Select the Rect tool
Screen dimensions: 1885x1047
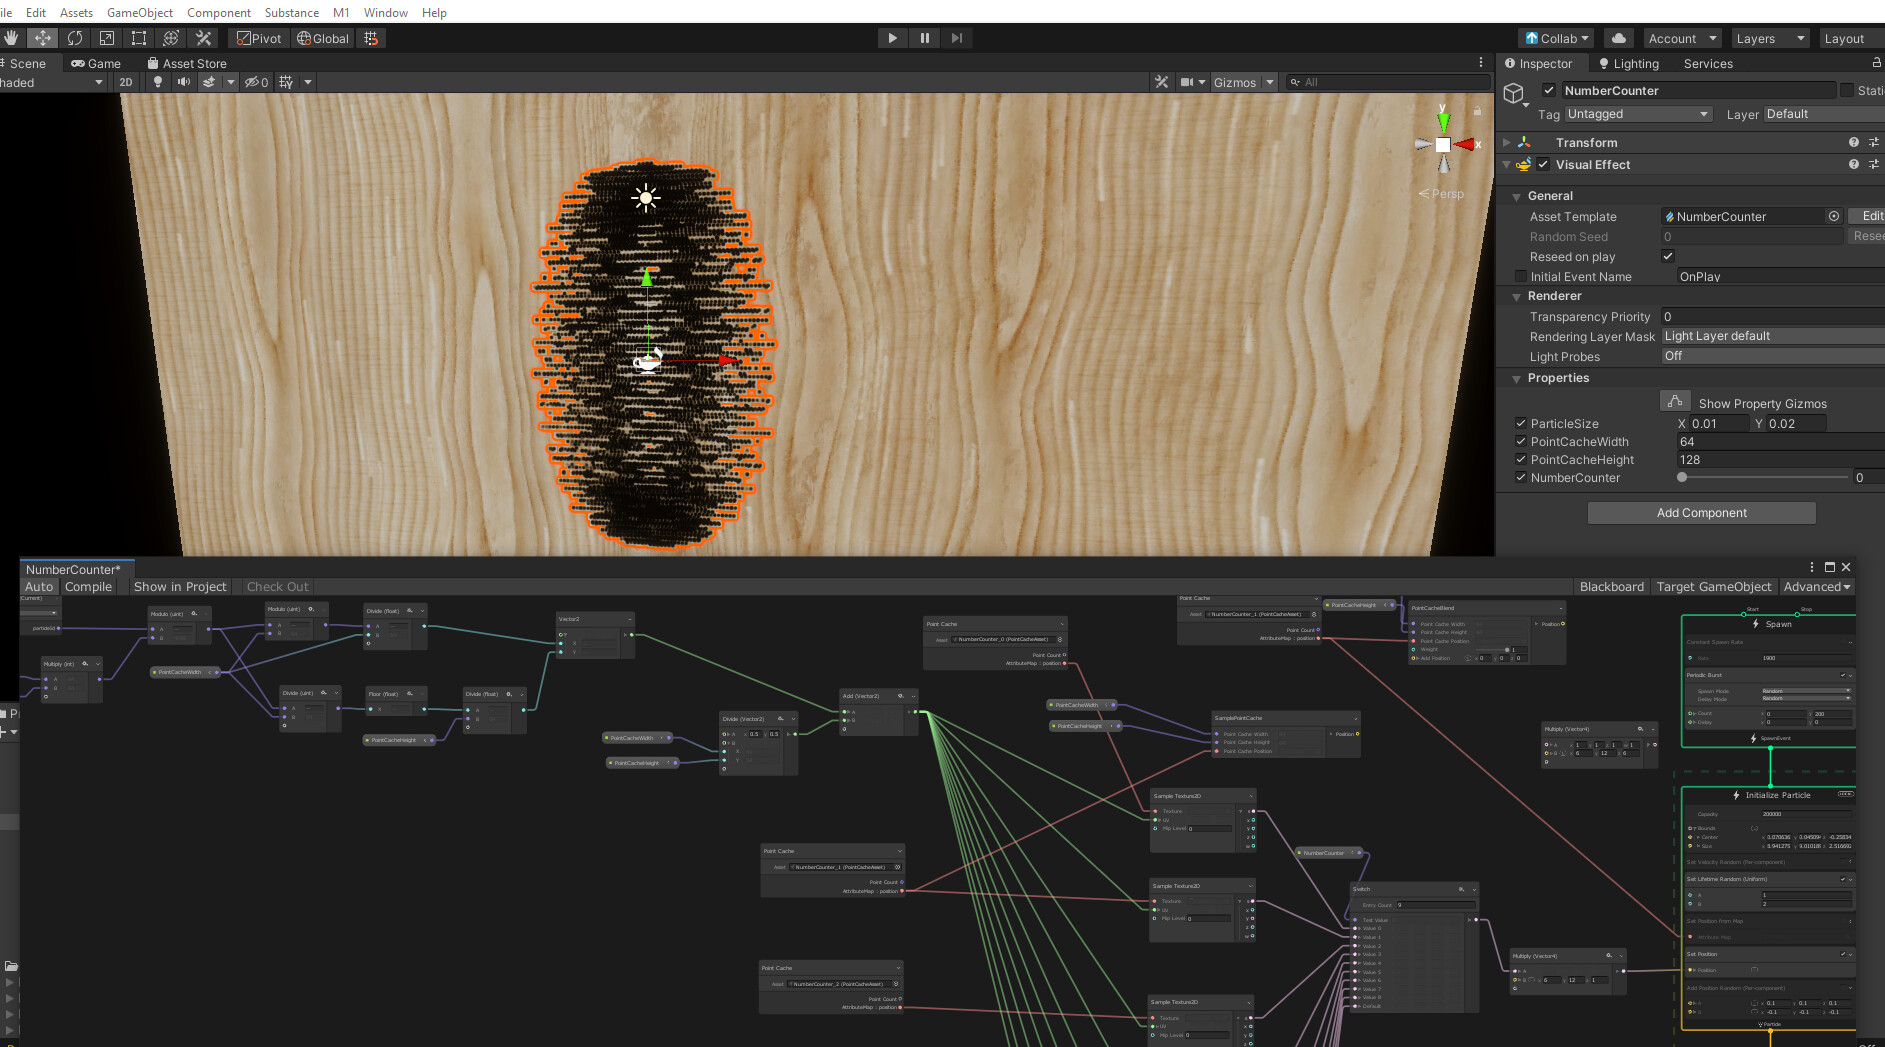pos(138,37)
